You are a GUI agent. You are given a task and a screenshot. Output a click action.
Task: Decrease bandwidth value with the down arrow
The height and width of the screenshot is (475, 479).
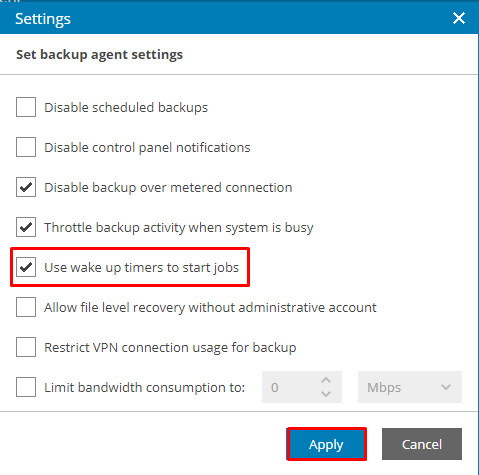tap(326, 394)
